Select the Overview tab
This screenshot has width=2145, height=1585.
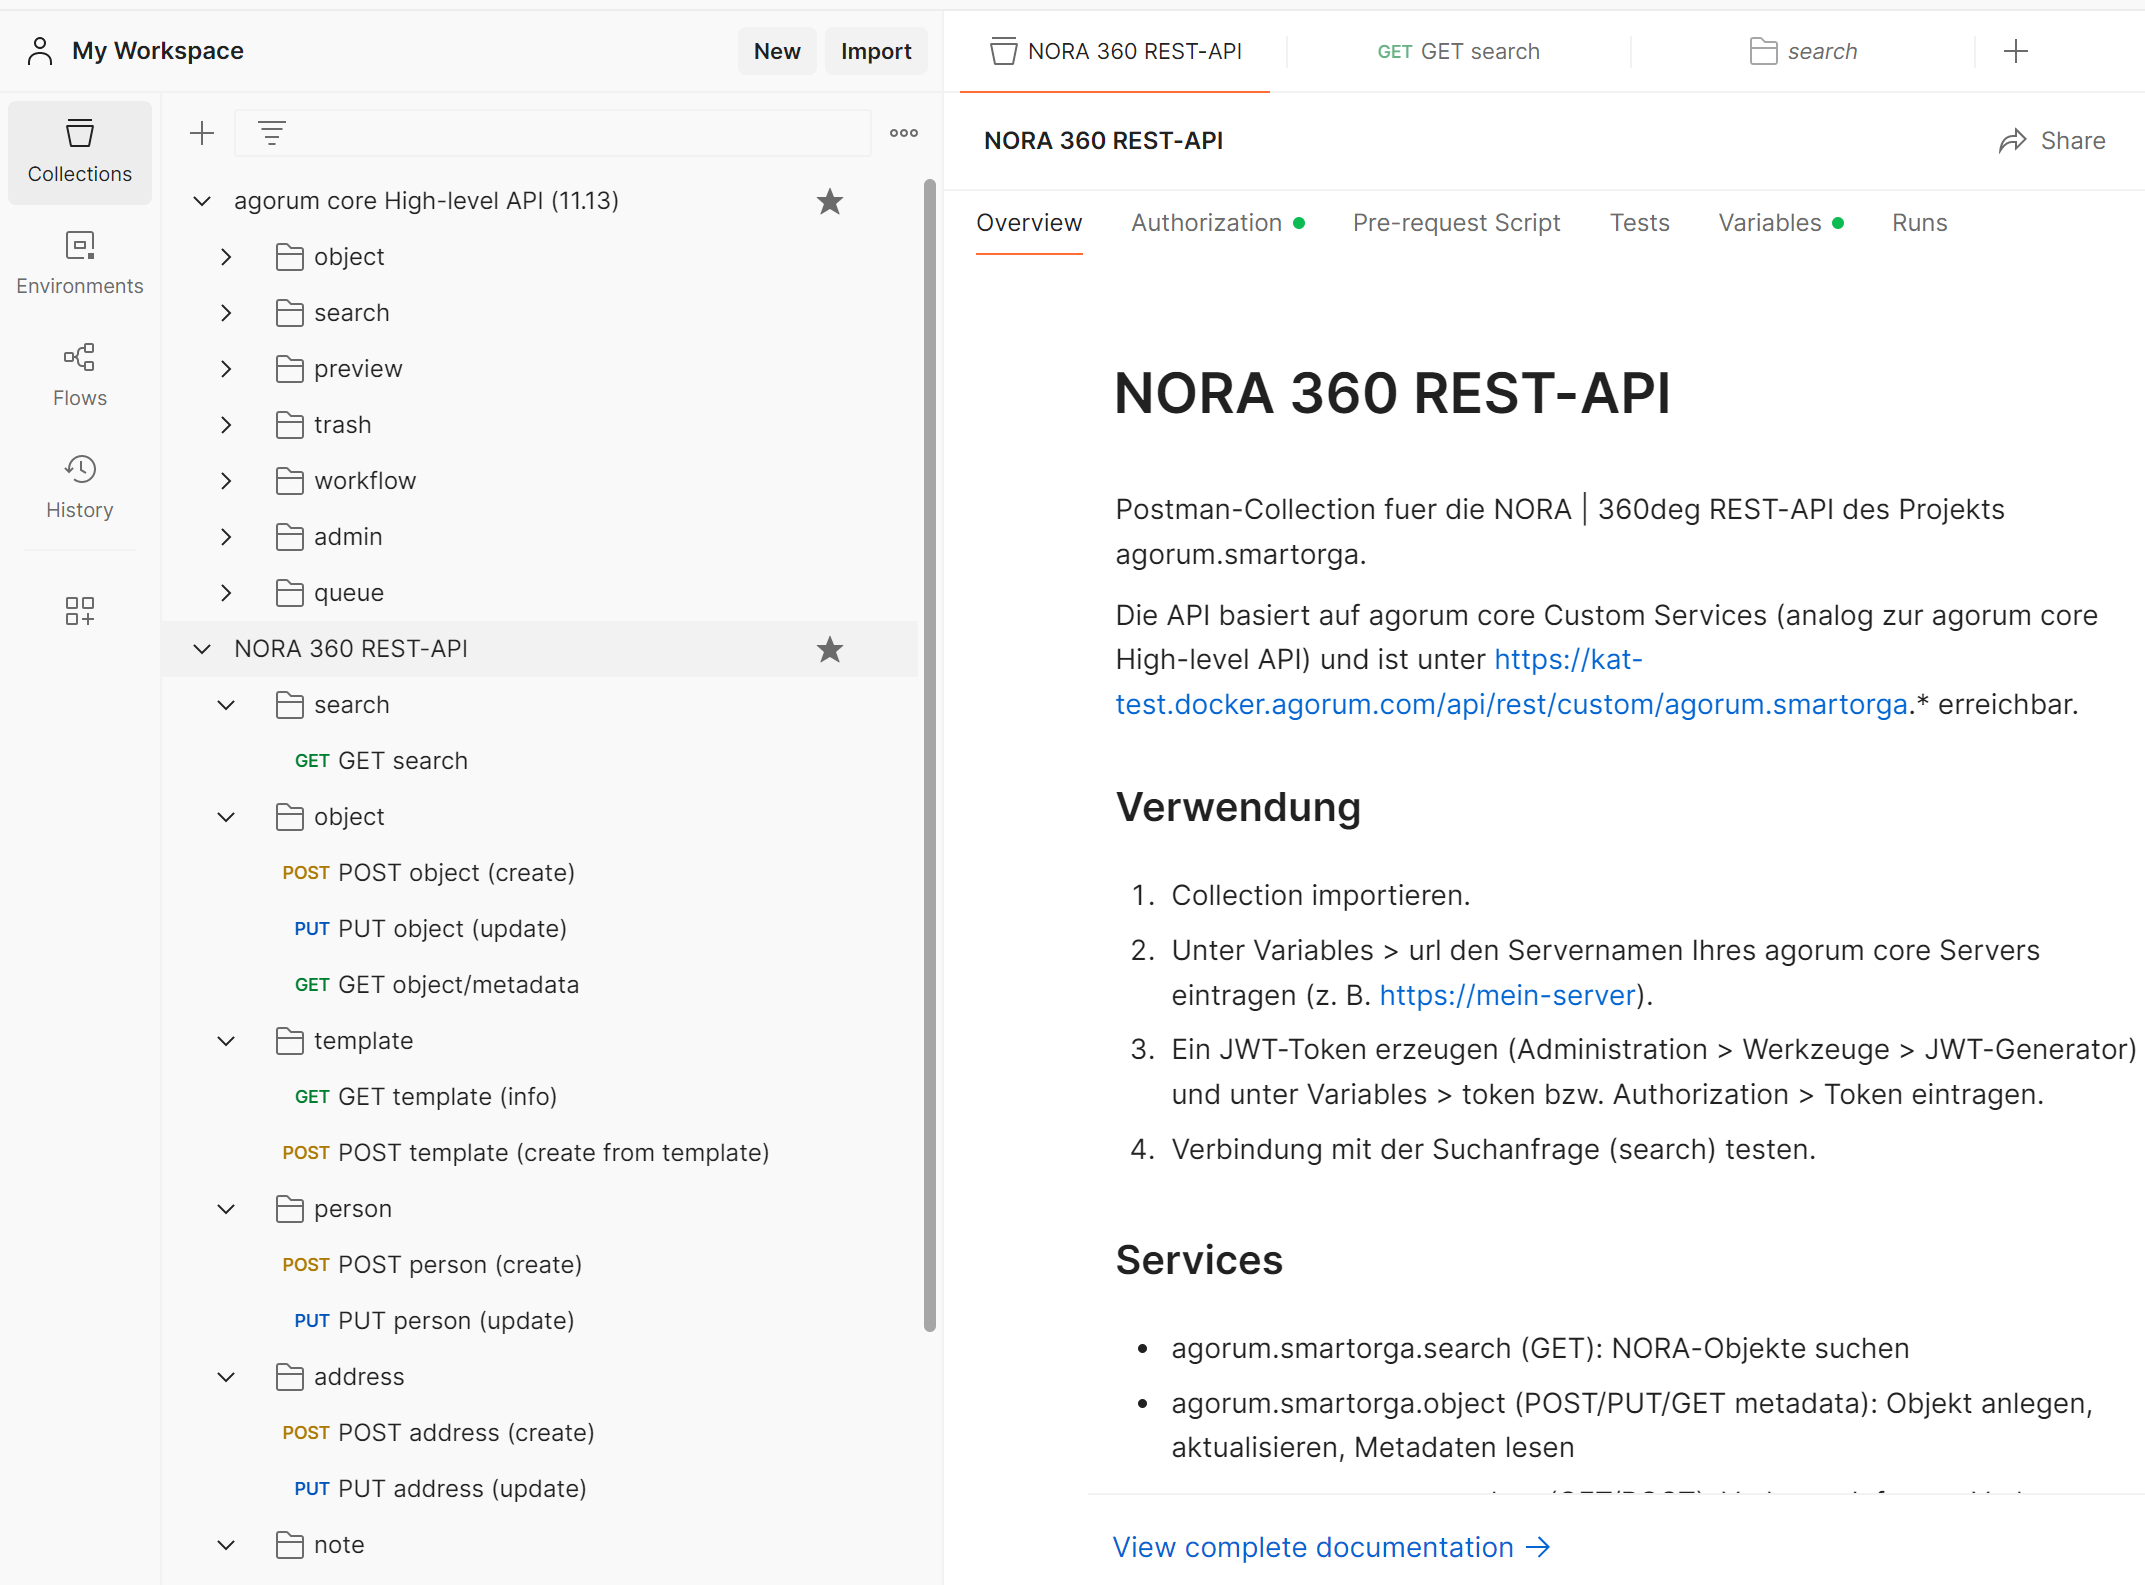(x=1029, y=223)
